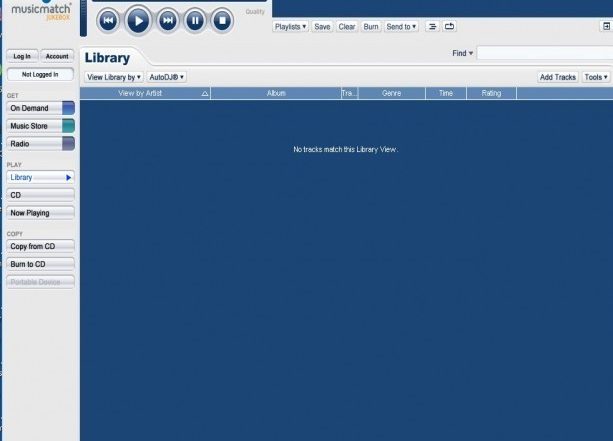Open On Demand section

pos(40,108)
